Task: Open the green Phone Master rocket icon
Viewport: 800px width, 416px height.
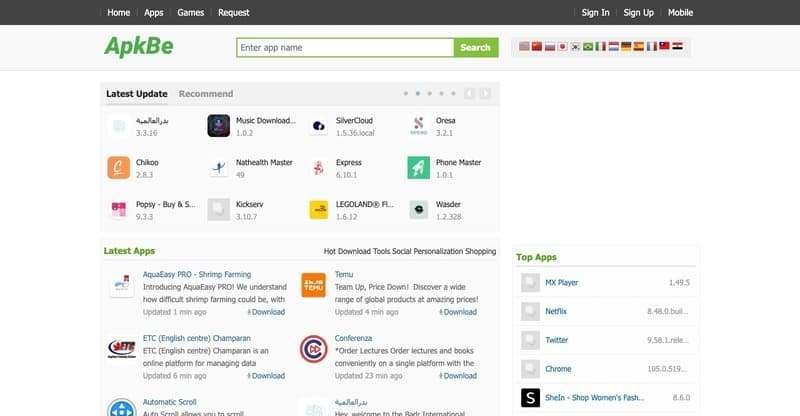Action: (418, 168)
